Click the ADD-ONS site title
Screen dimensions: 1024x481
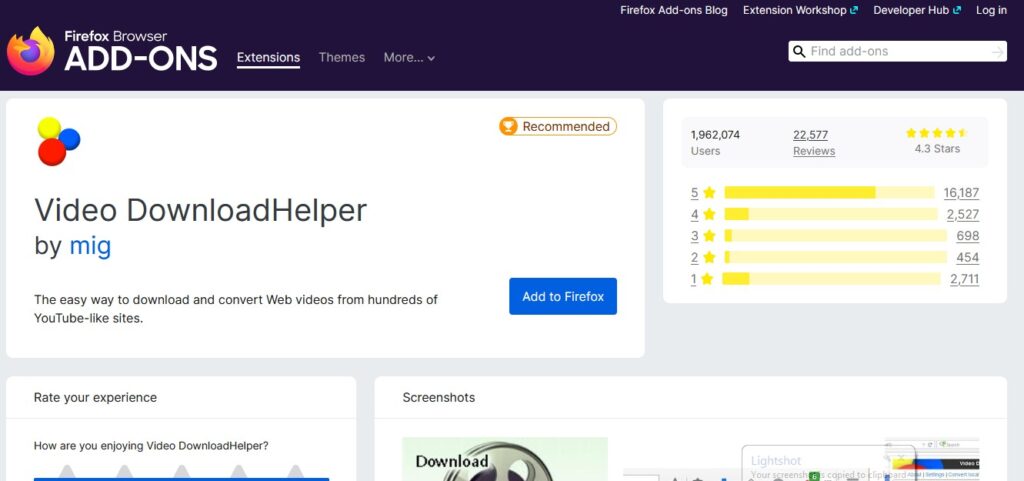point(140,59)
